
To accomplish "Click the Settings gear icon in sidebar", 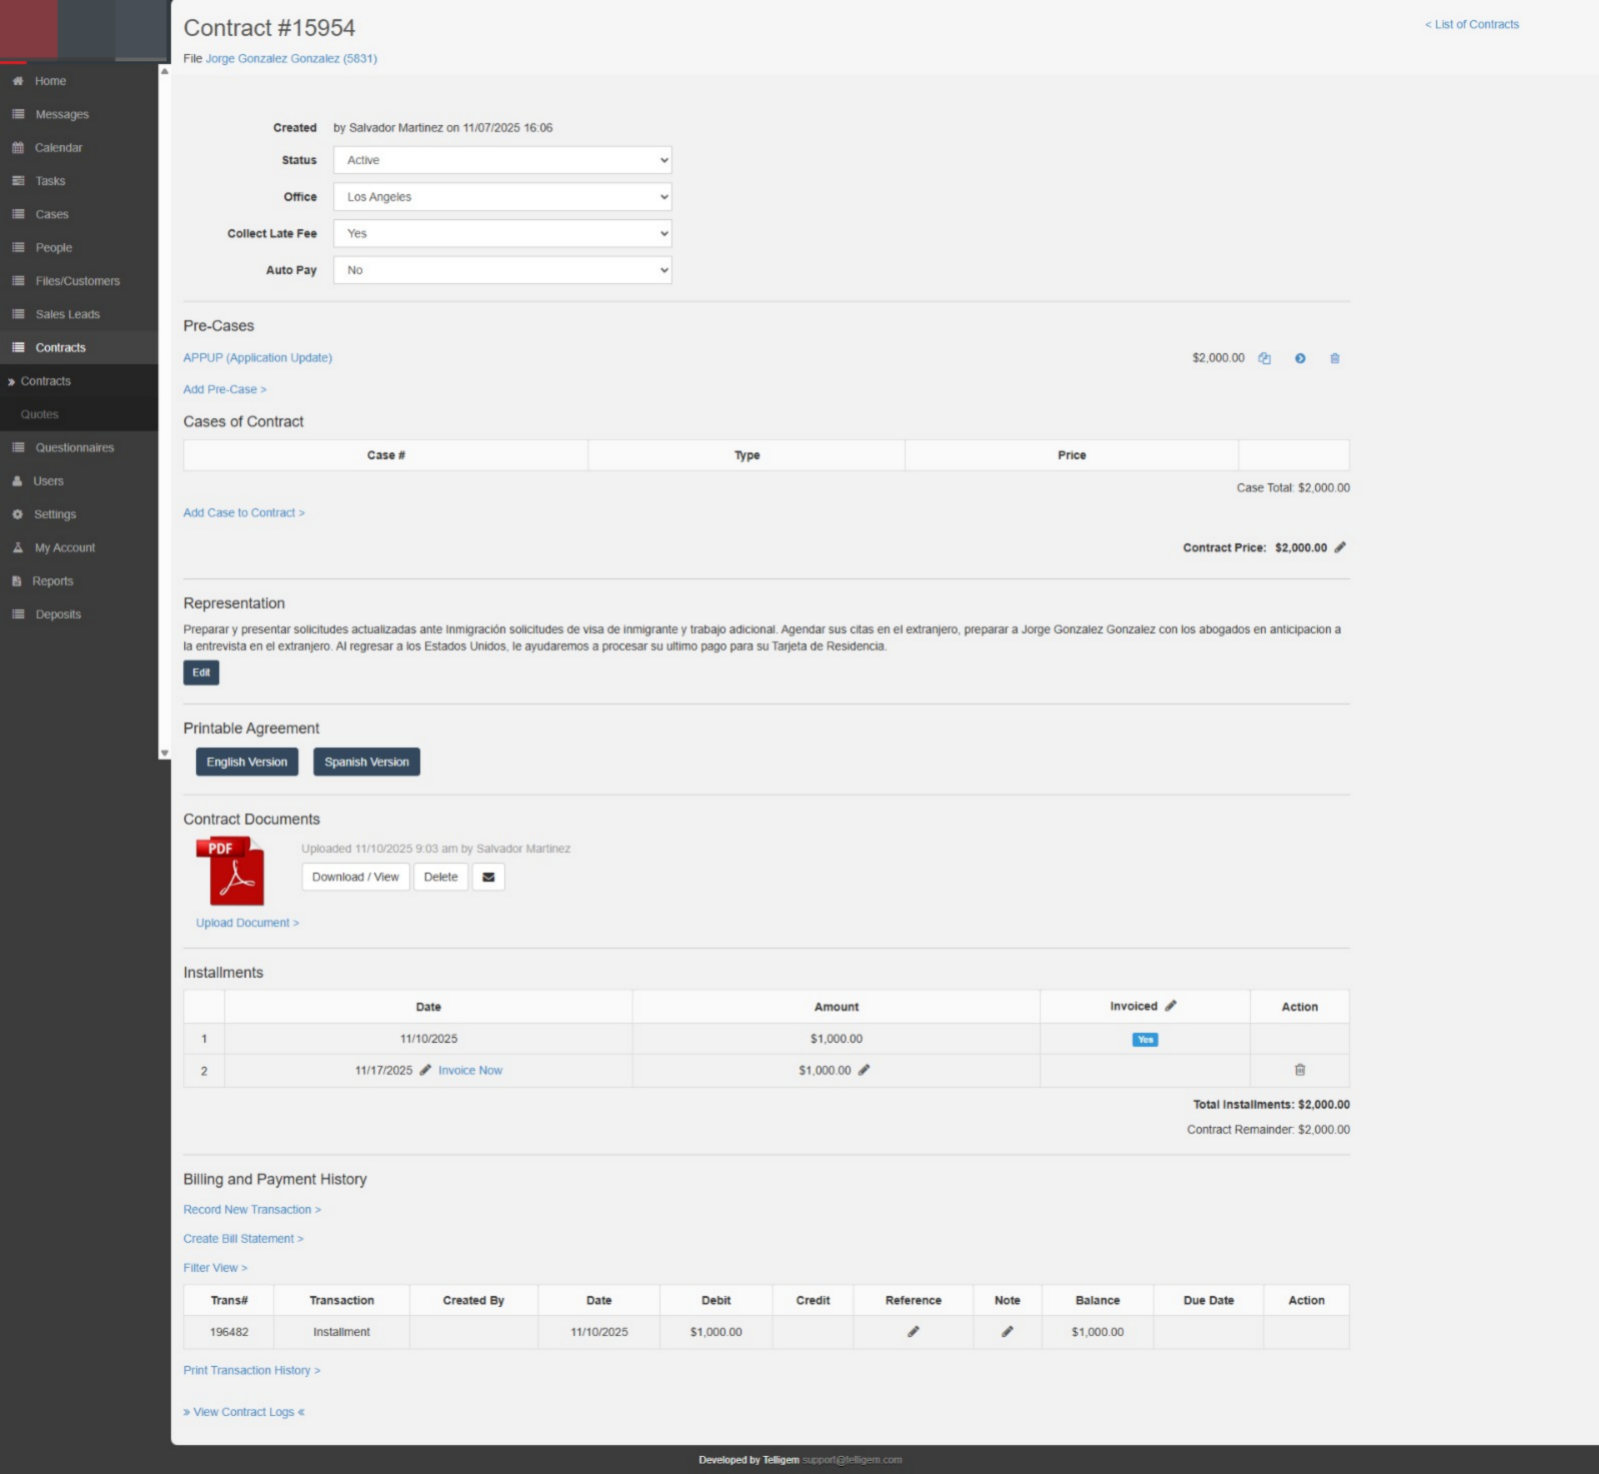I will tap(17, 514).
